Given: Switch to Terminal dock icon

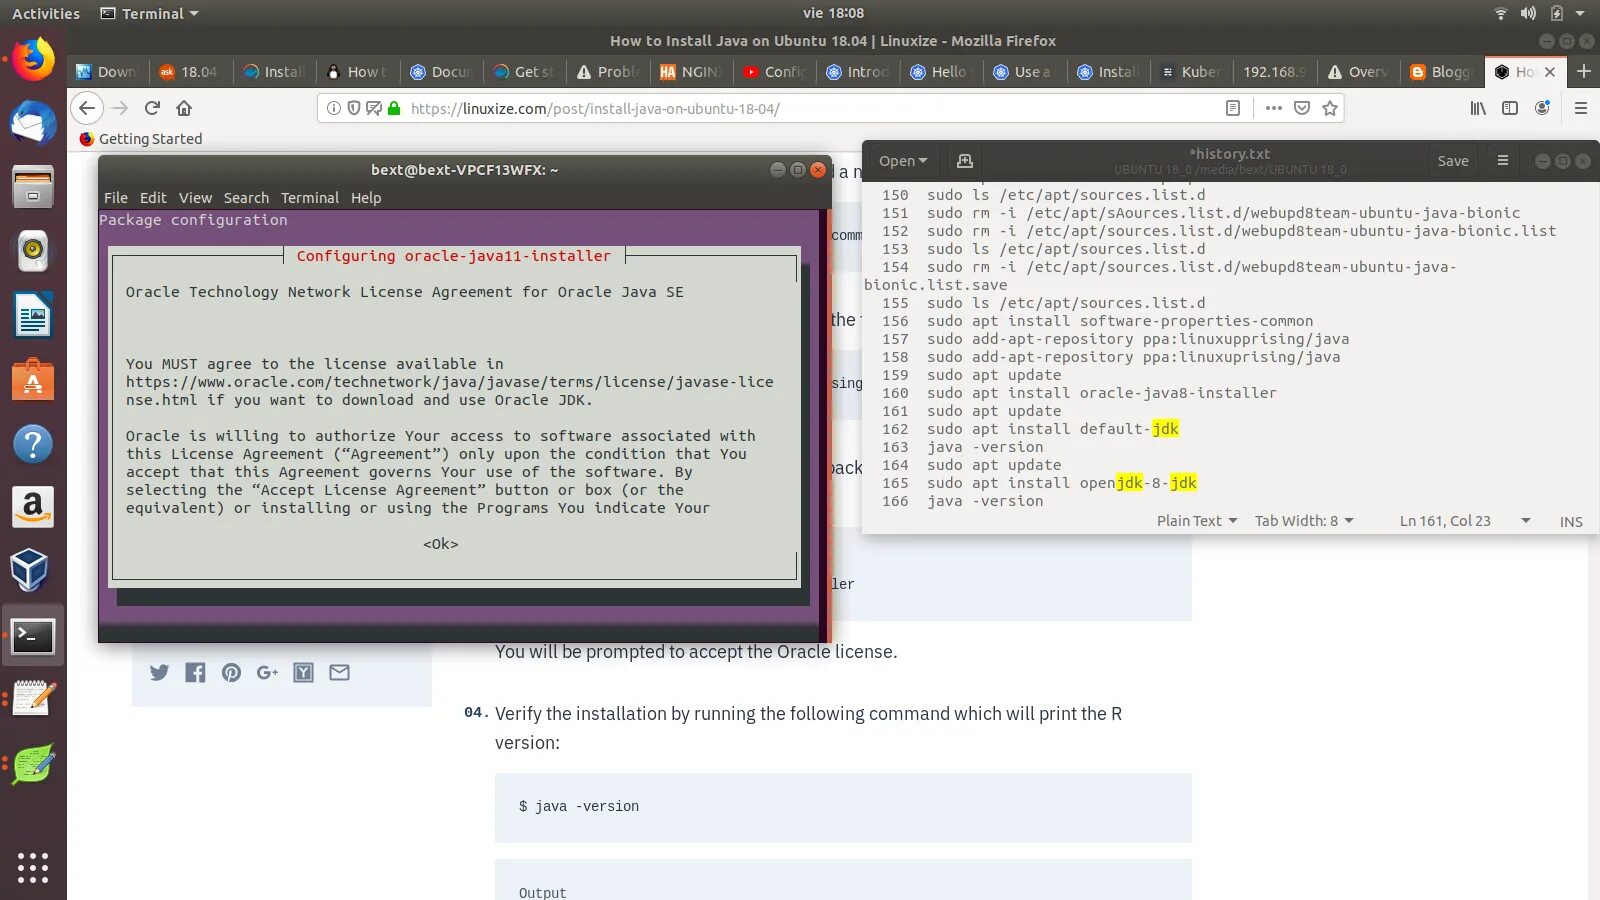Looking at the screenshot, I should (x=33, y=635).
